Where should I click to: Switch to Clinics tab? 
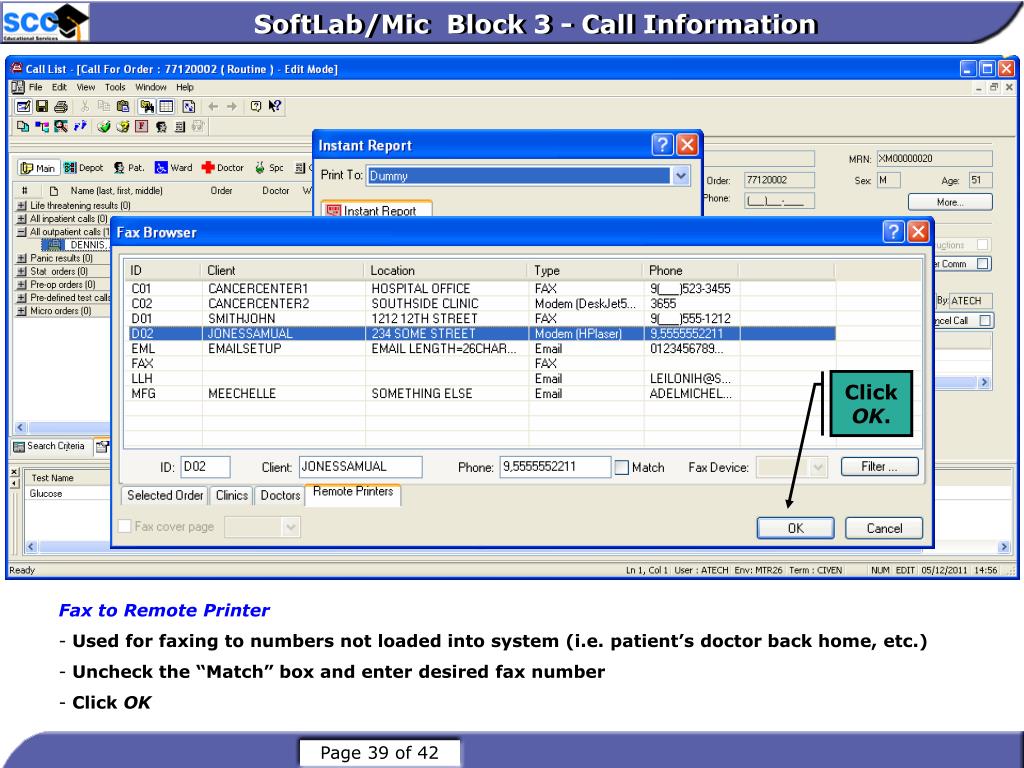(232, 495)
